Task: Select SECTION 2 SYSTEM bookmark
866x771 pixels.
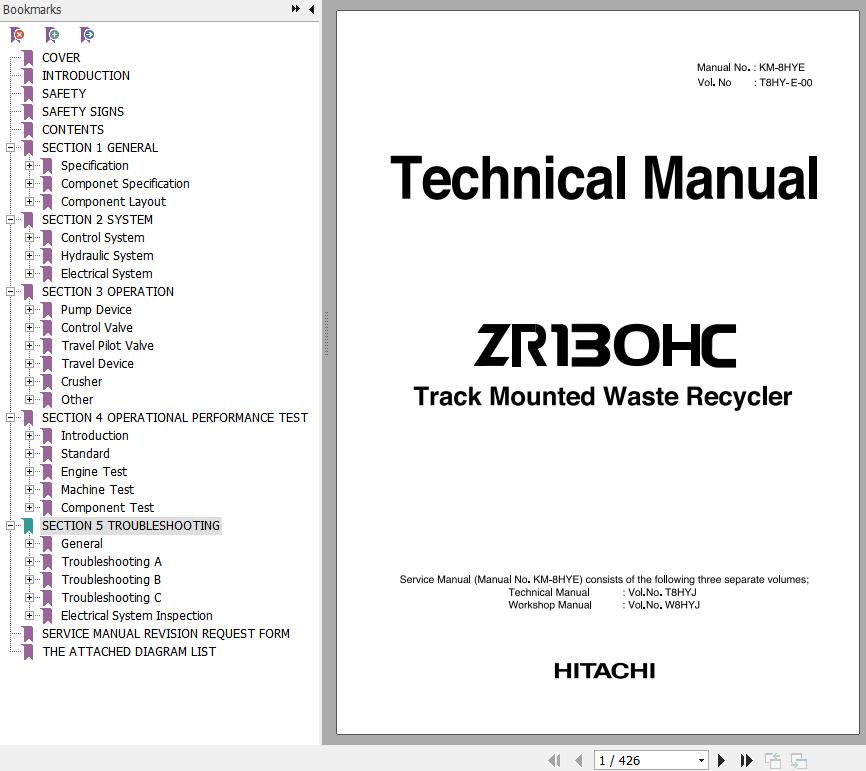Action: tap(97, 219)
